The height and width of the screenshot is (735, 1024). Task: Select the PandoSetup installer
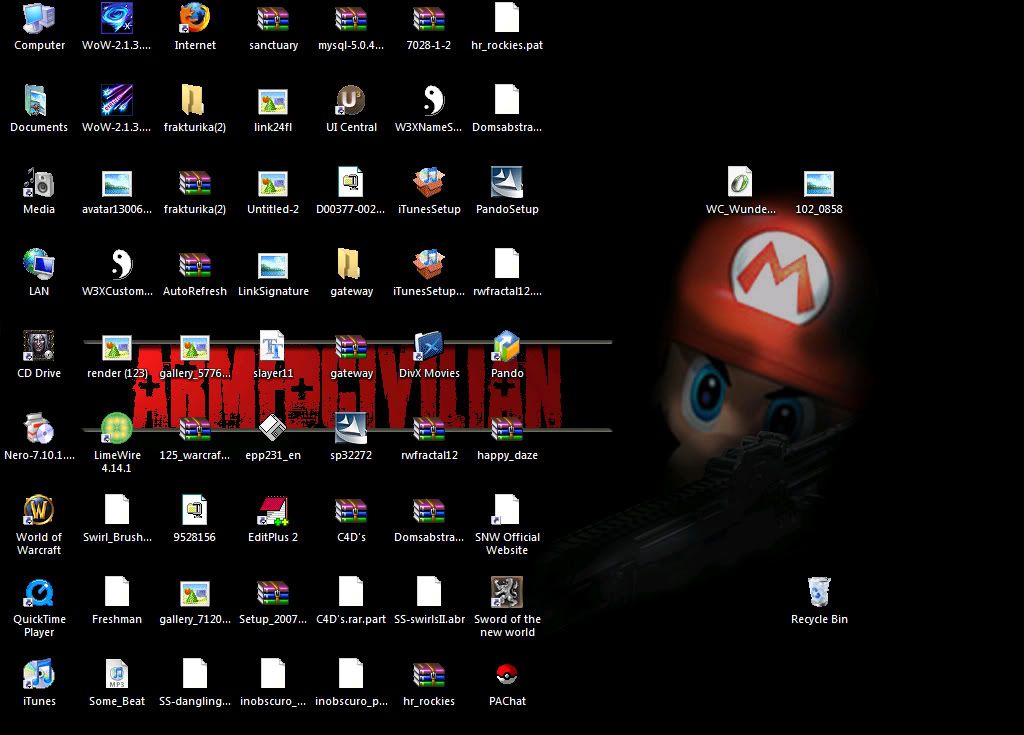click(x=507, y=183)
